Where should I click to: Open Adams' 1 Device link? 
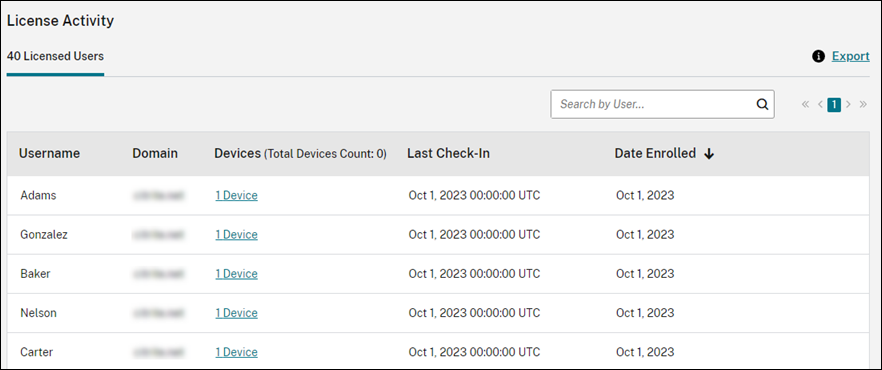236,196
